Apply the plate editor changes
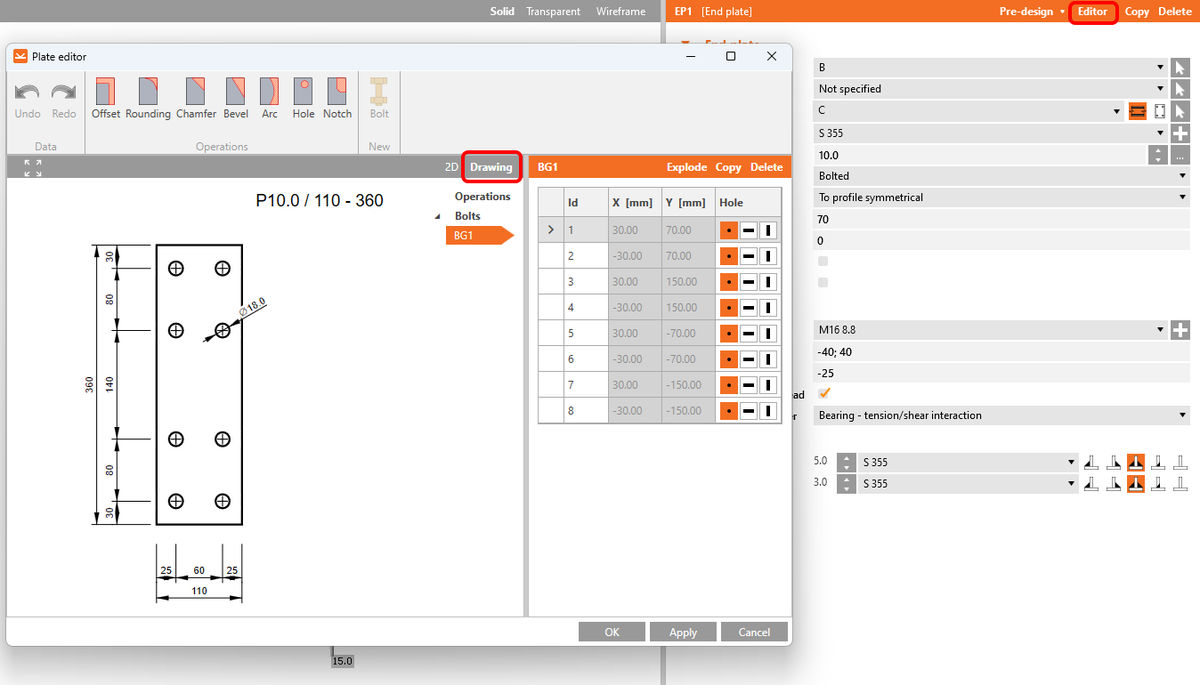This screenshot has height=685, width=1200. pyautogui.click(x=683, y=631)
